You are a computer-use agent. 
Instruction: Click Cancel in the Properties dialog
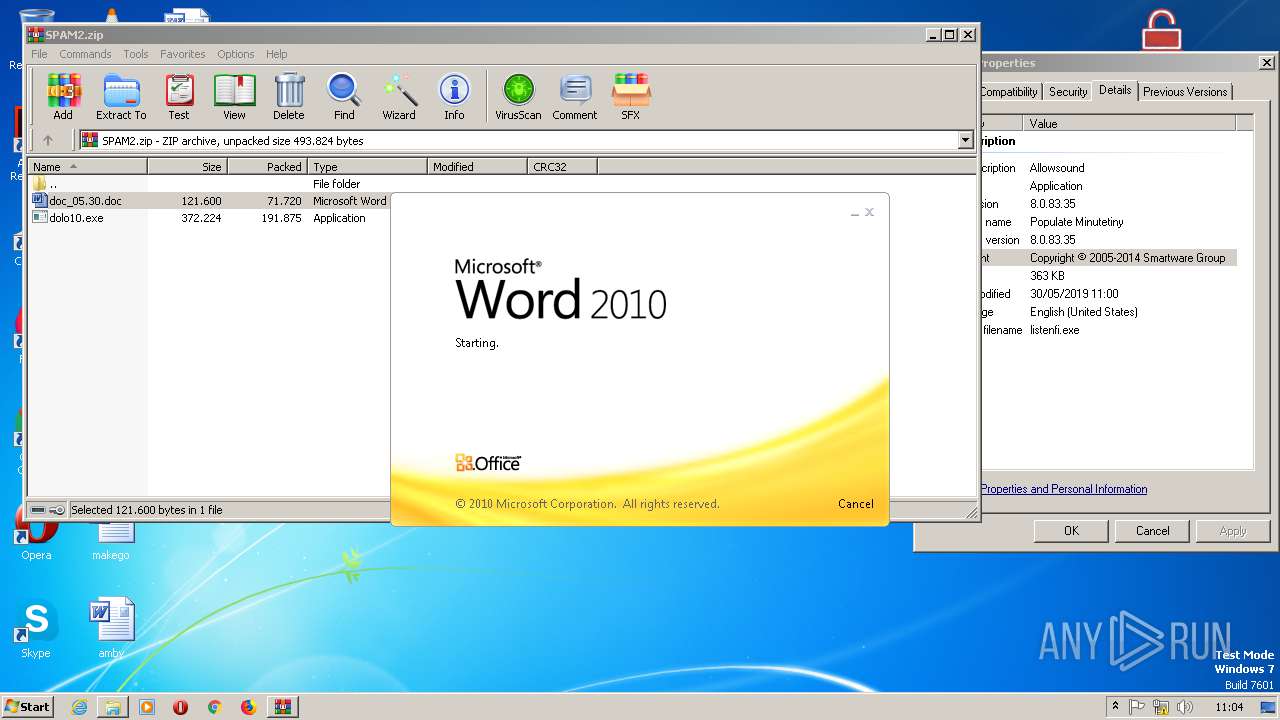tap(1152, 530)
